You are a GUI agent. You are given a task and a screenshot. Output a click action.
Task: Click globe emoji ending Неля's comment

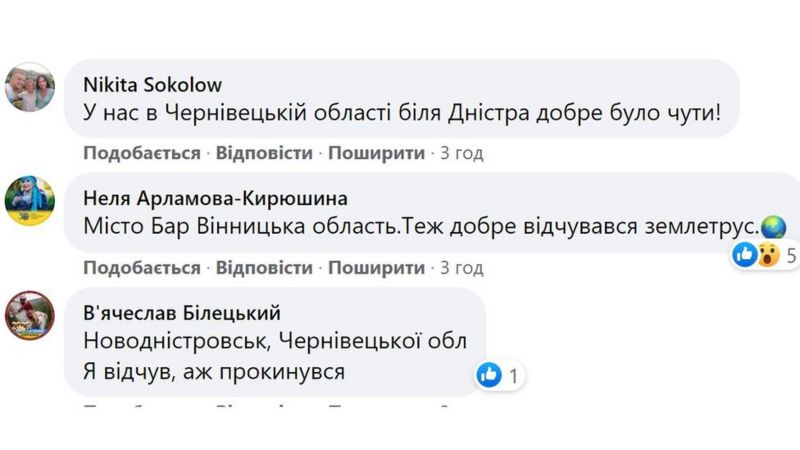point(773,227)
